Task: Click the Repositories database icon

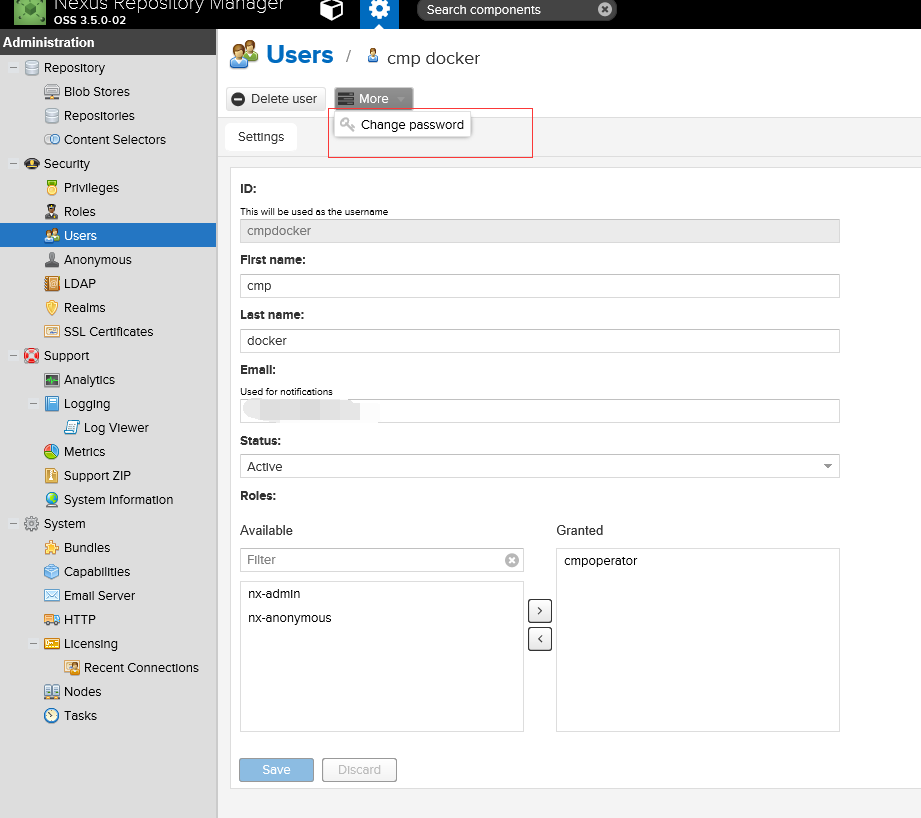Action: pos(52,116)
